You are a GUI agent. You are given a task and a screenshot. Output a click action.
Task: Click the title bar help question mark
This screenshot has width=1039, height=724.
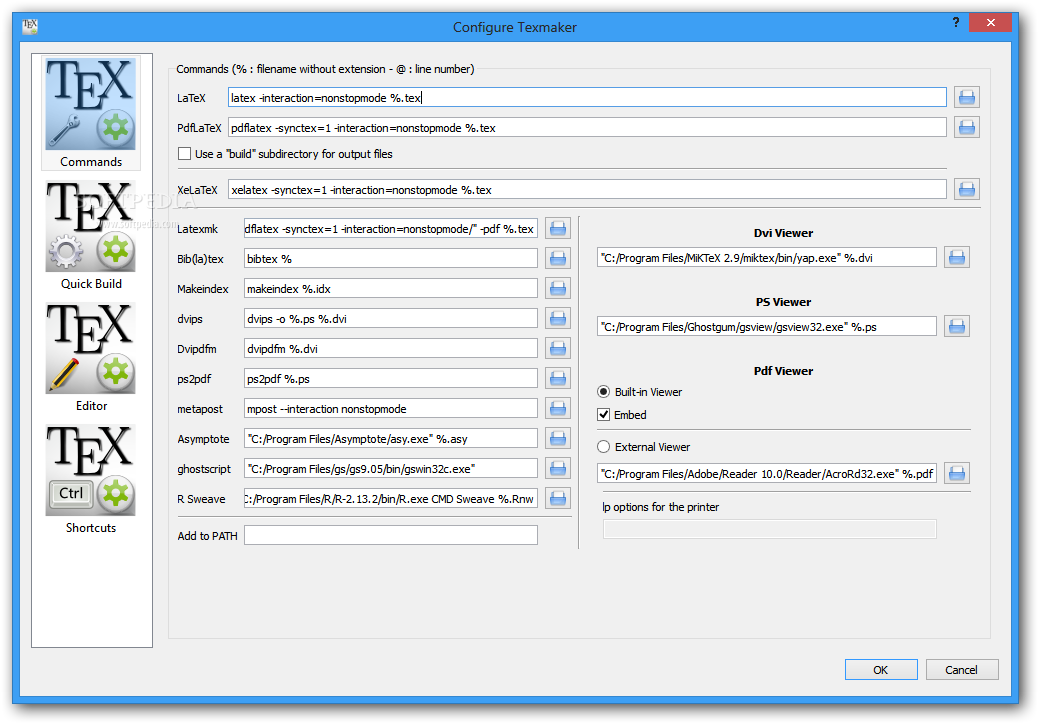956,23
